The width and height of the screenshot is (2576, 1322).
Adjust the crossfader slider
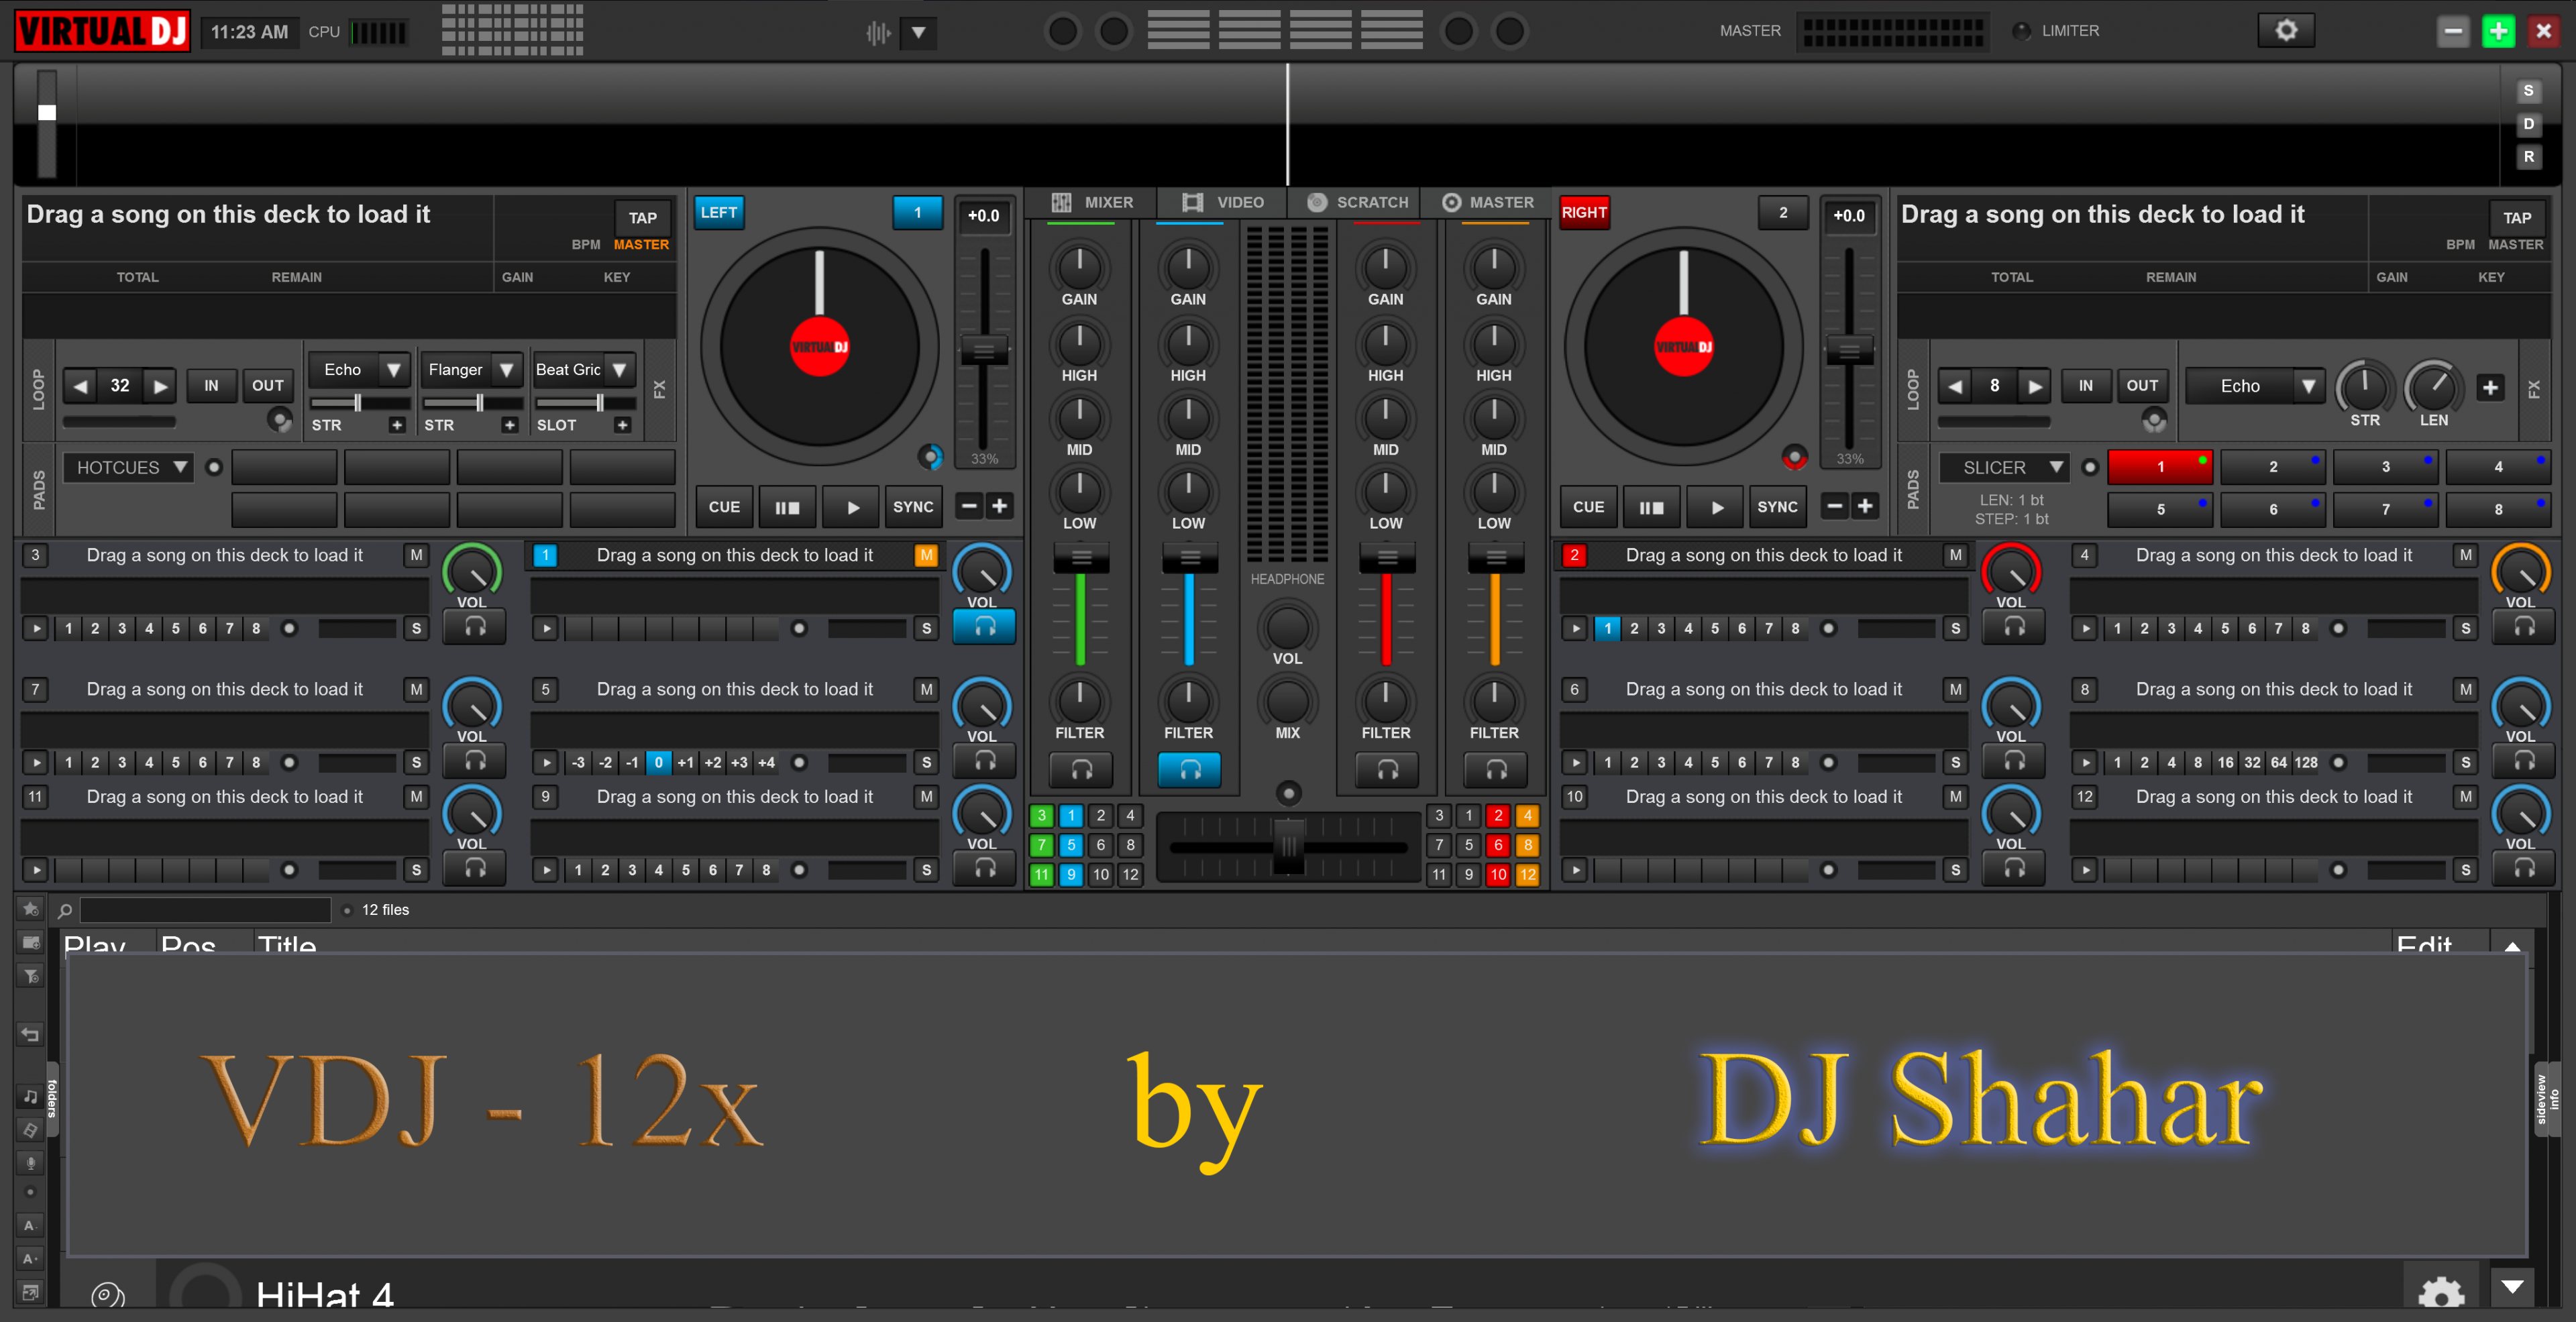click(x=1289, y=846)
